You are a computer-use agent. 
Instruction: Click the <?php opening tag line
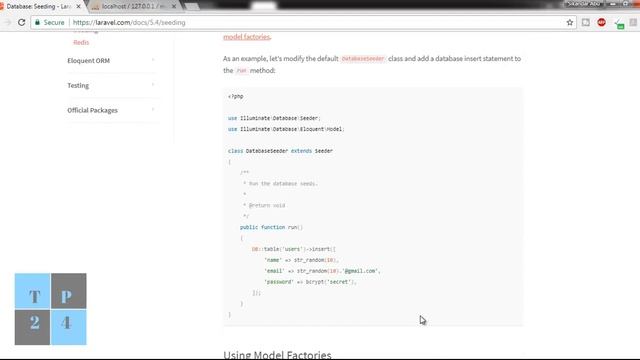[236, 96]
